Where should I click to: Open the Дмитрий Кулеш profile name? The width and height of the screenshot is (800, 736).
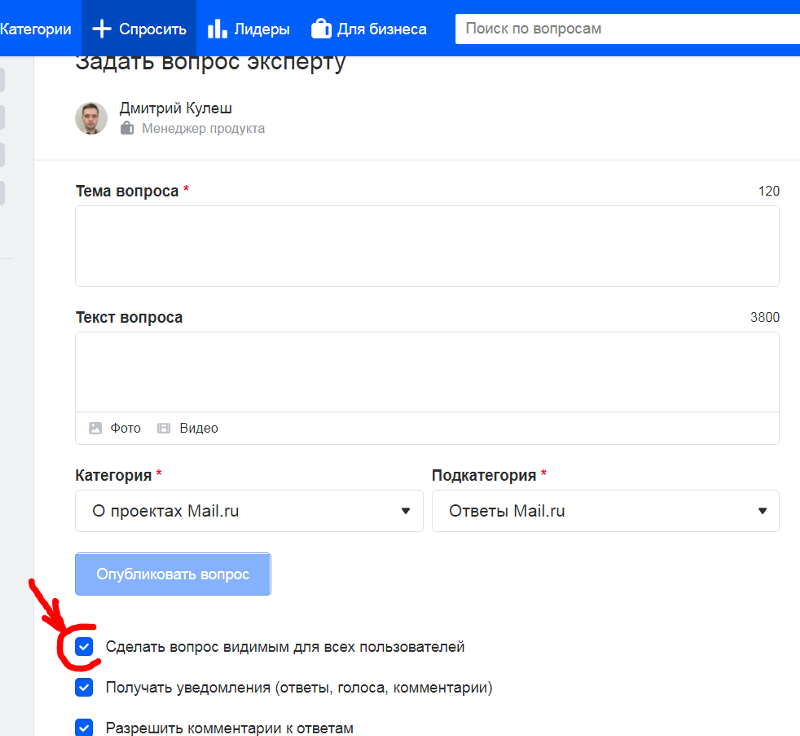[x=176, y=108]
